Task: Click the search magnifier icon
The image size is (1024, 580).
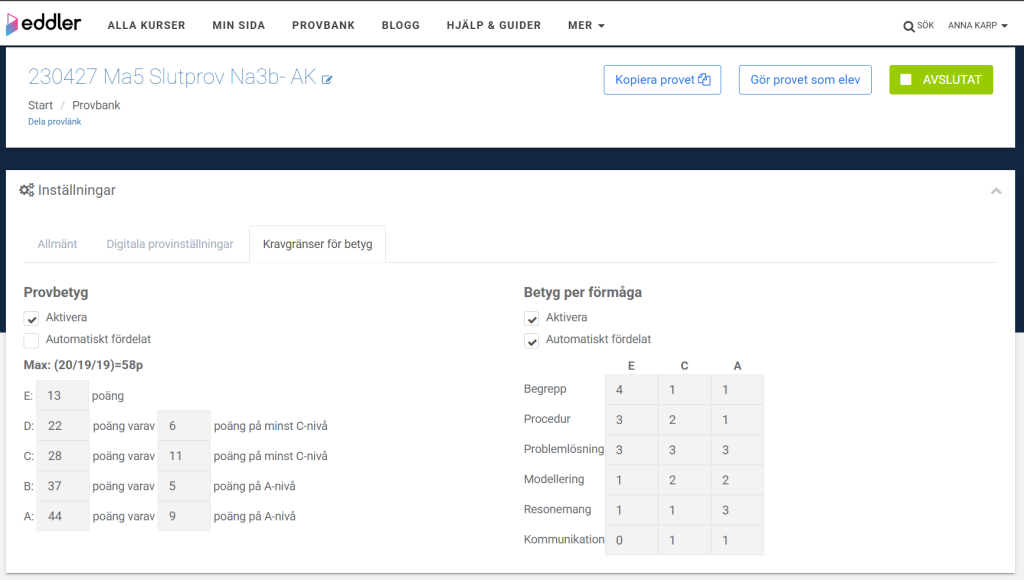Action: 908,26
